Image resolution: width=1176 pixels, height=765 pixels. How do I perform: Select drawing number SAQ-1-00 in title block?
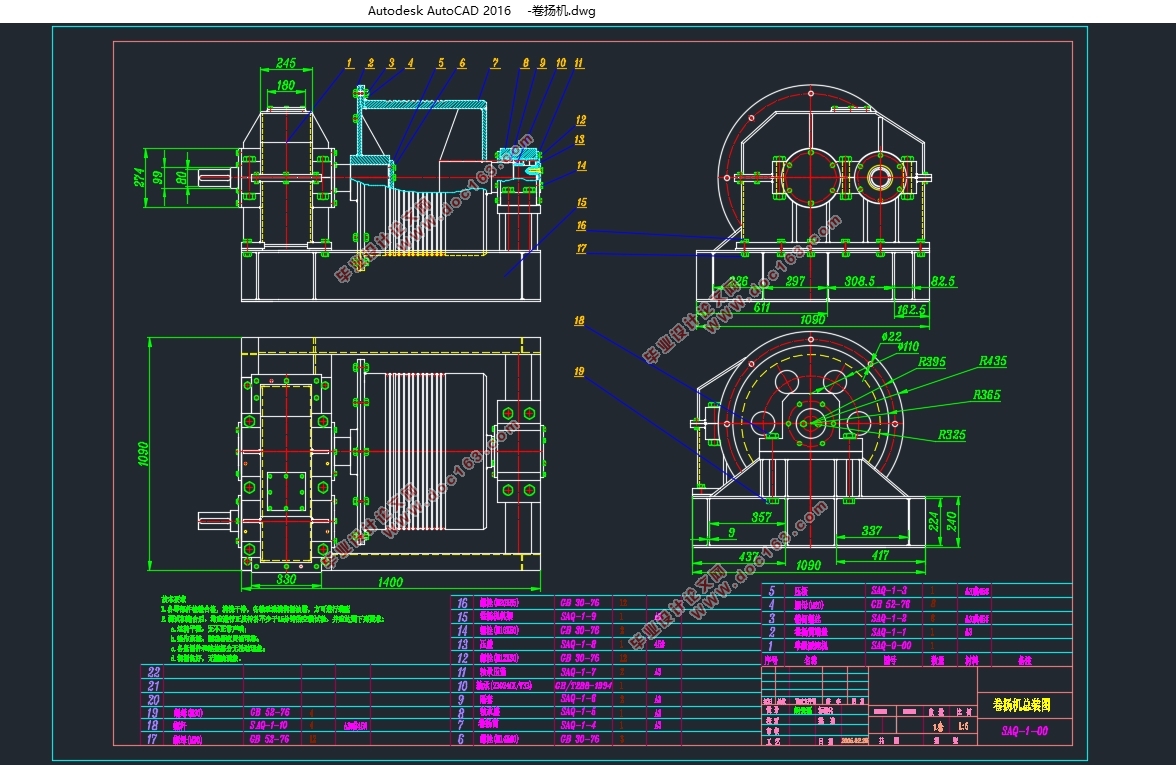tap(1024, 730)
